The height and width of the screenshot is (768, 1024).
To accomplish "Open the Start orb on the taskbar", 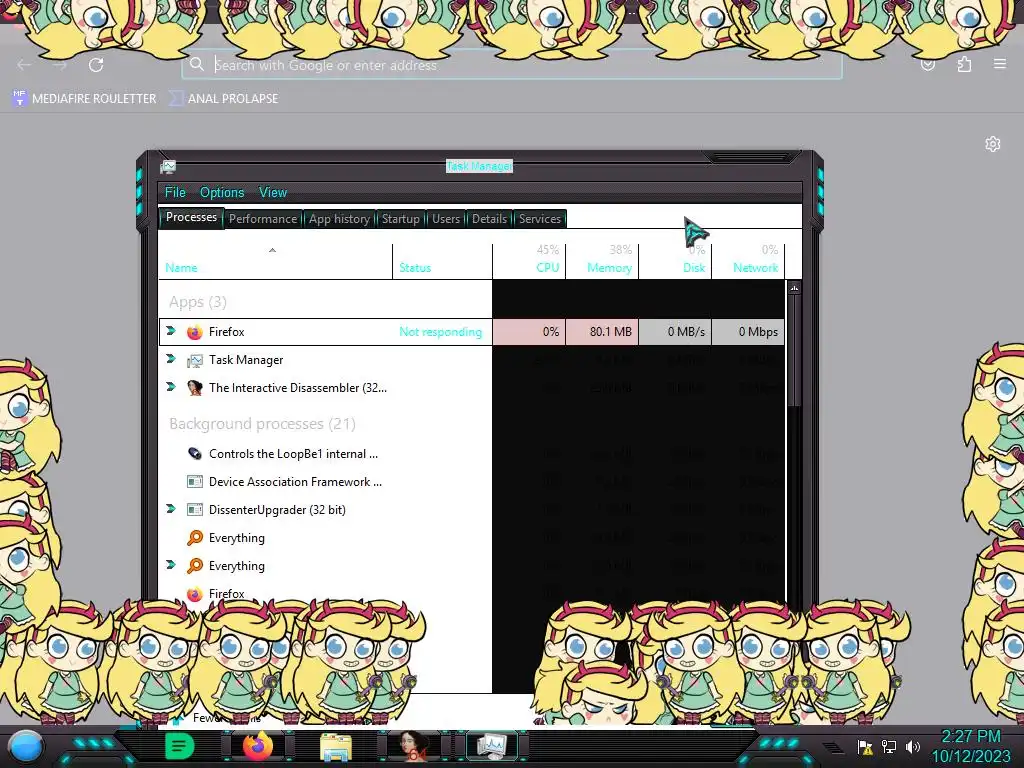I will click(x=26, y=746).
